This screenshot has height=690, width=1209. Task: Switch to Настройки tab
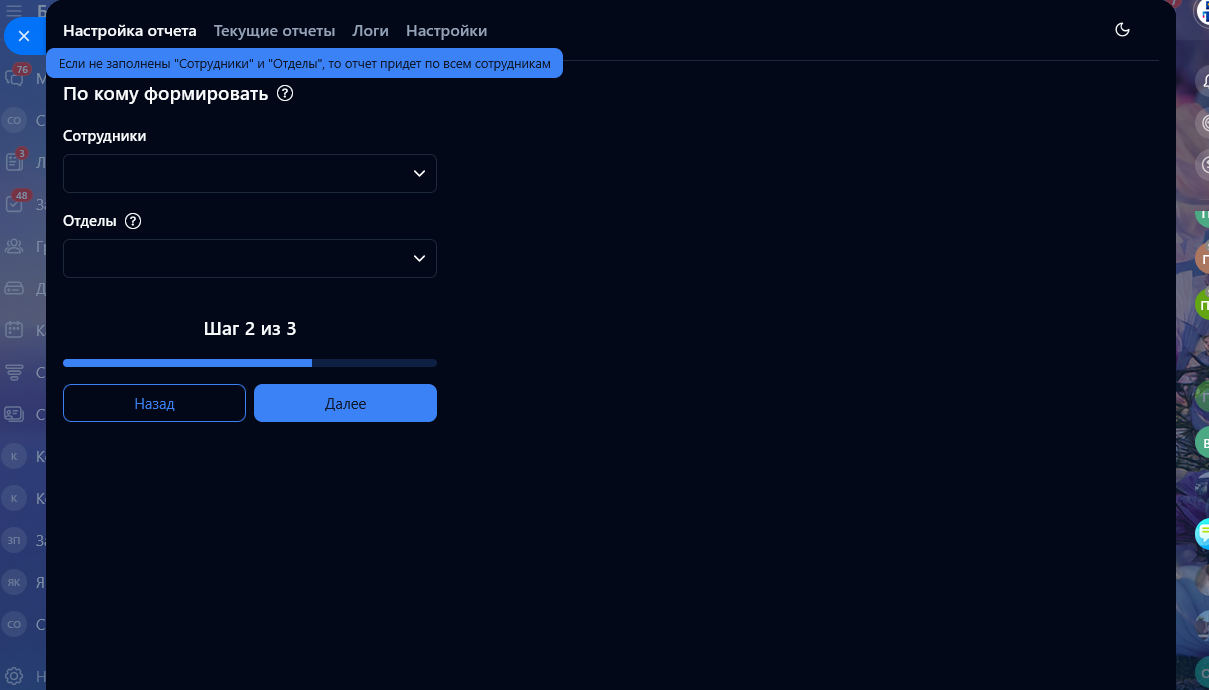click(447, 31)
